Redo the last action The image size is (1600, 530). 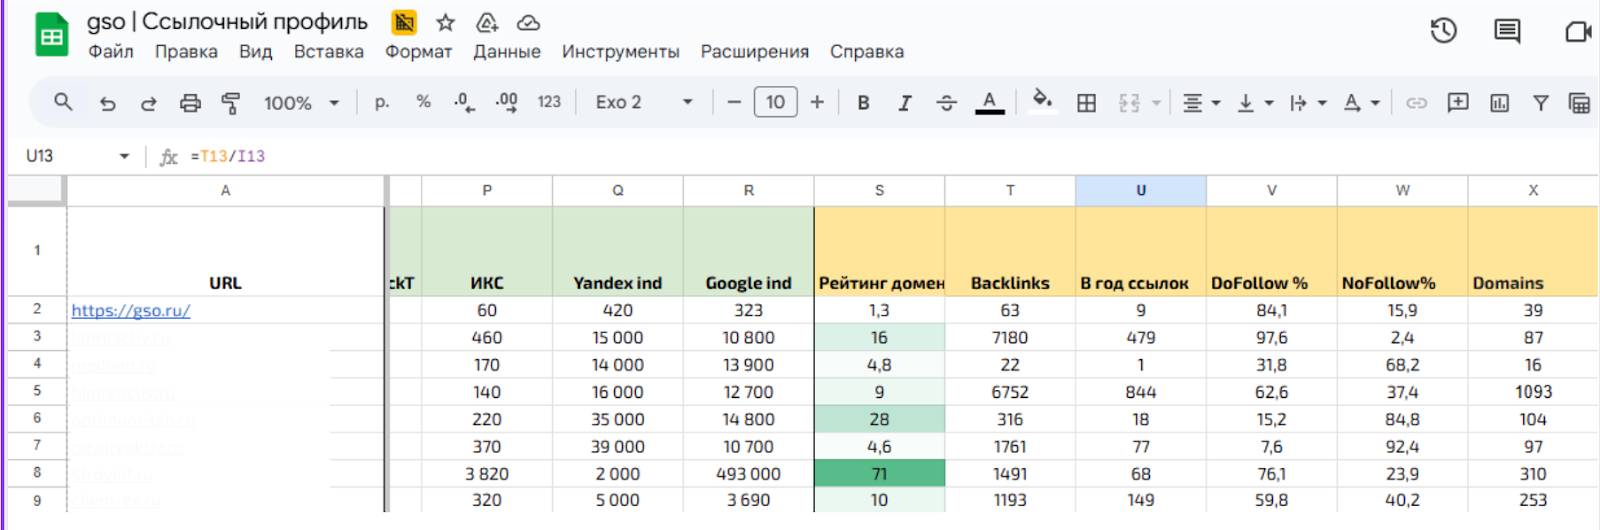pyautogui.click(x=148, y=103)
